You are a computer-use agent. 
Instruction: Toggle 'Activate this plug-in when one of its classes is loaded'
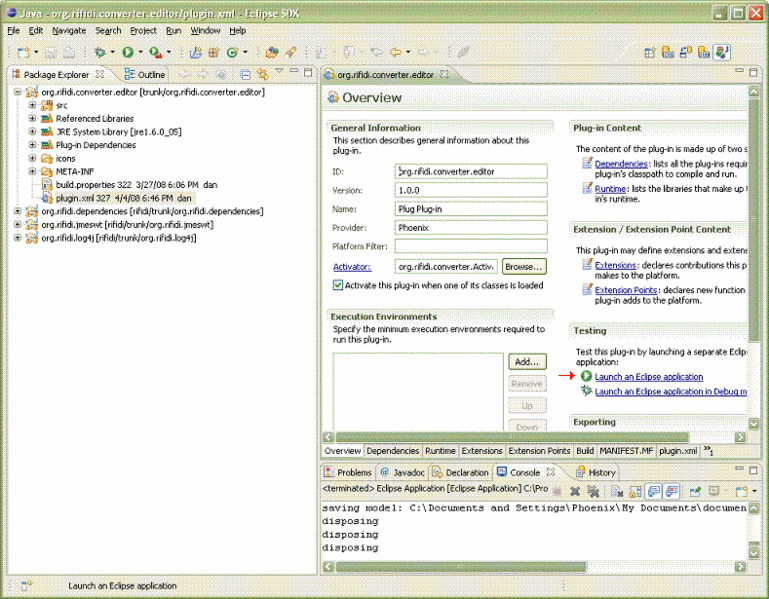(338, 285)
